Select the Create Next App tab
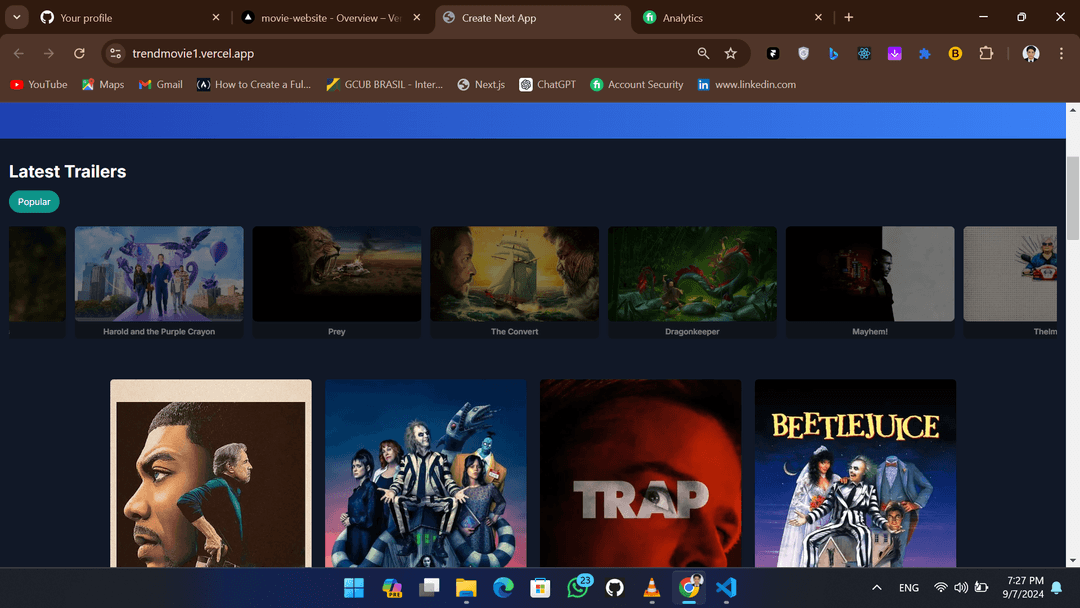 coord(532,18)
